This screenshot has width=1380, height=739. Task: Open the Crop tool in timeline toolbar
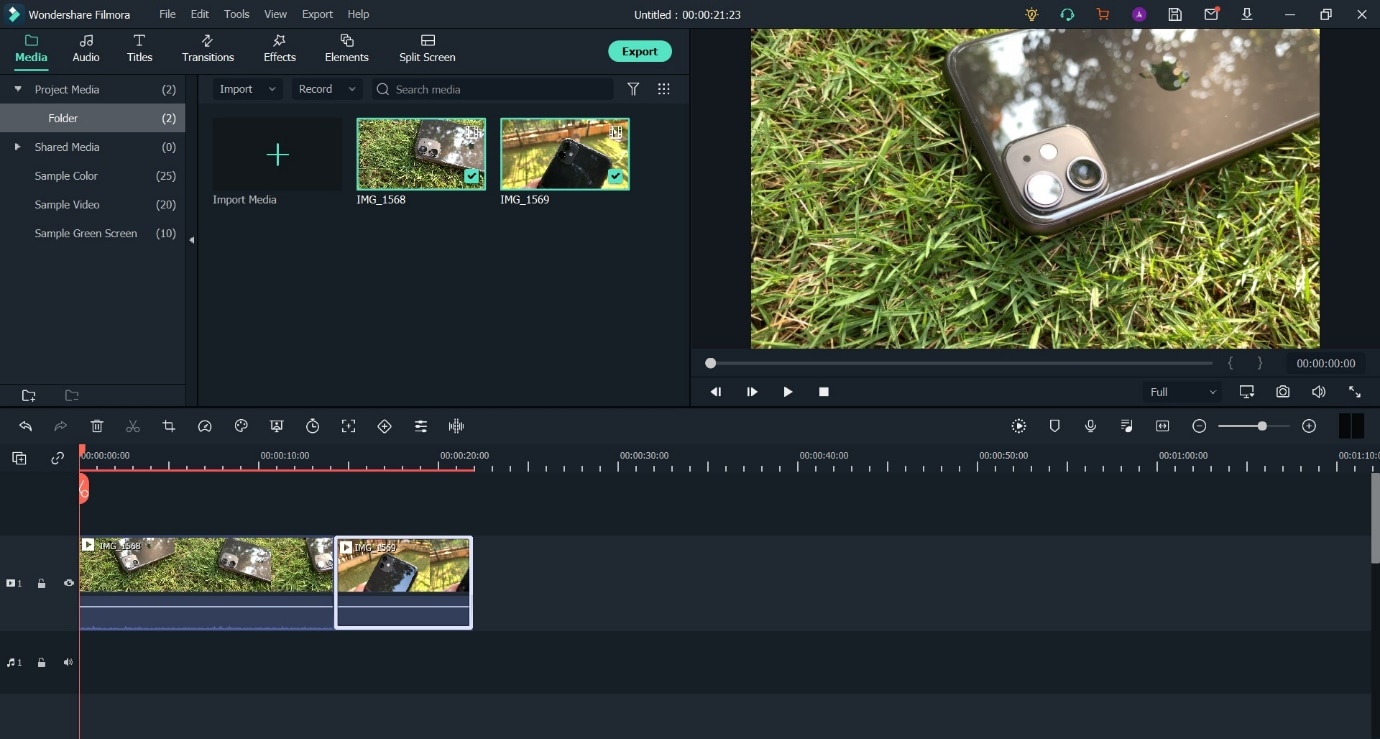tap(169, 426)
